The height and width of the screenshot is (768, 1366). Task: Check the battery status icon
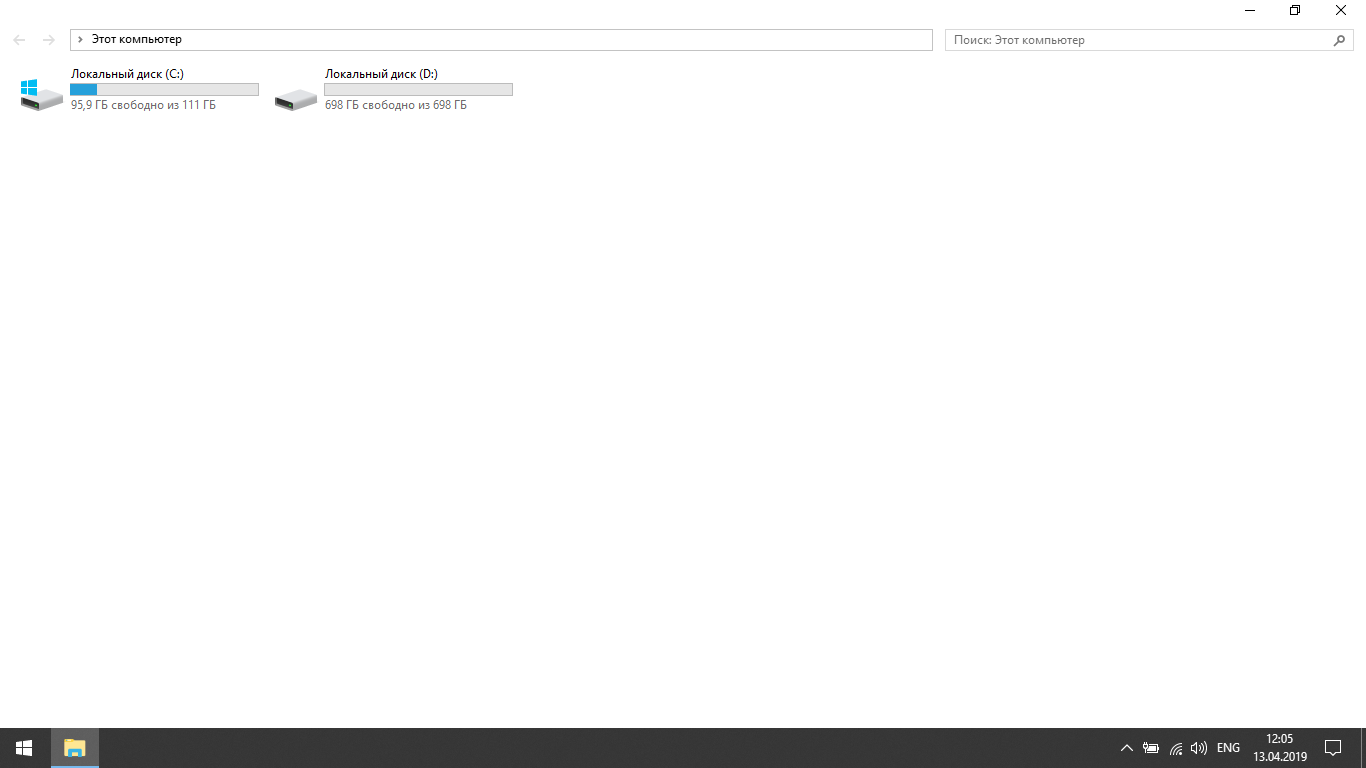pos(1151,748)
